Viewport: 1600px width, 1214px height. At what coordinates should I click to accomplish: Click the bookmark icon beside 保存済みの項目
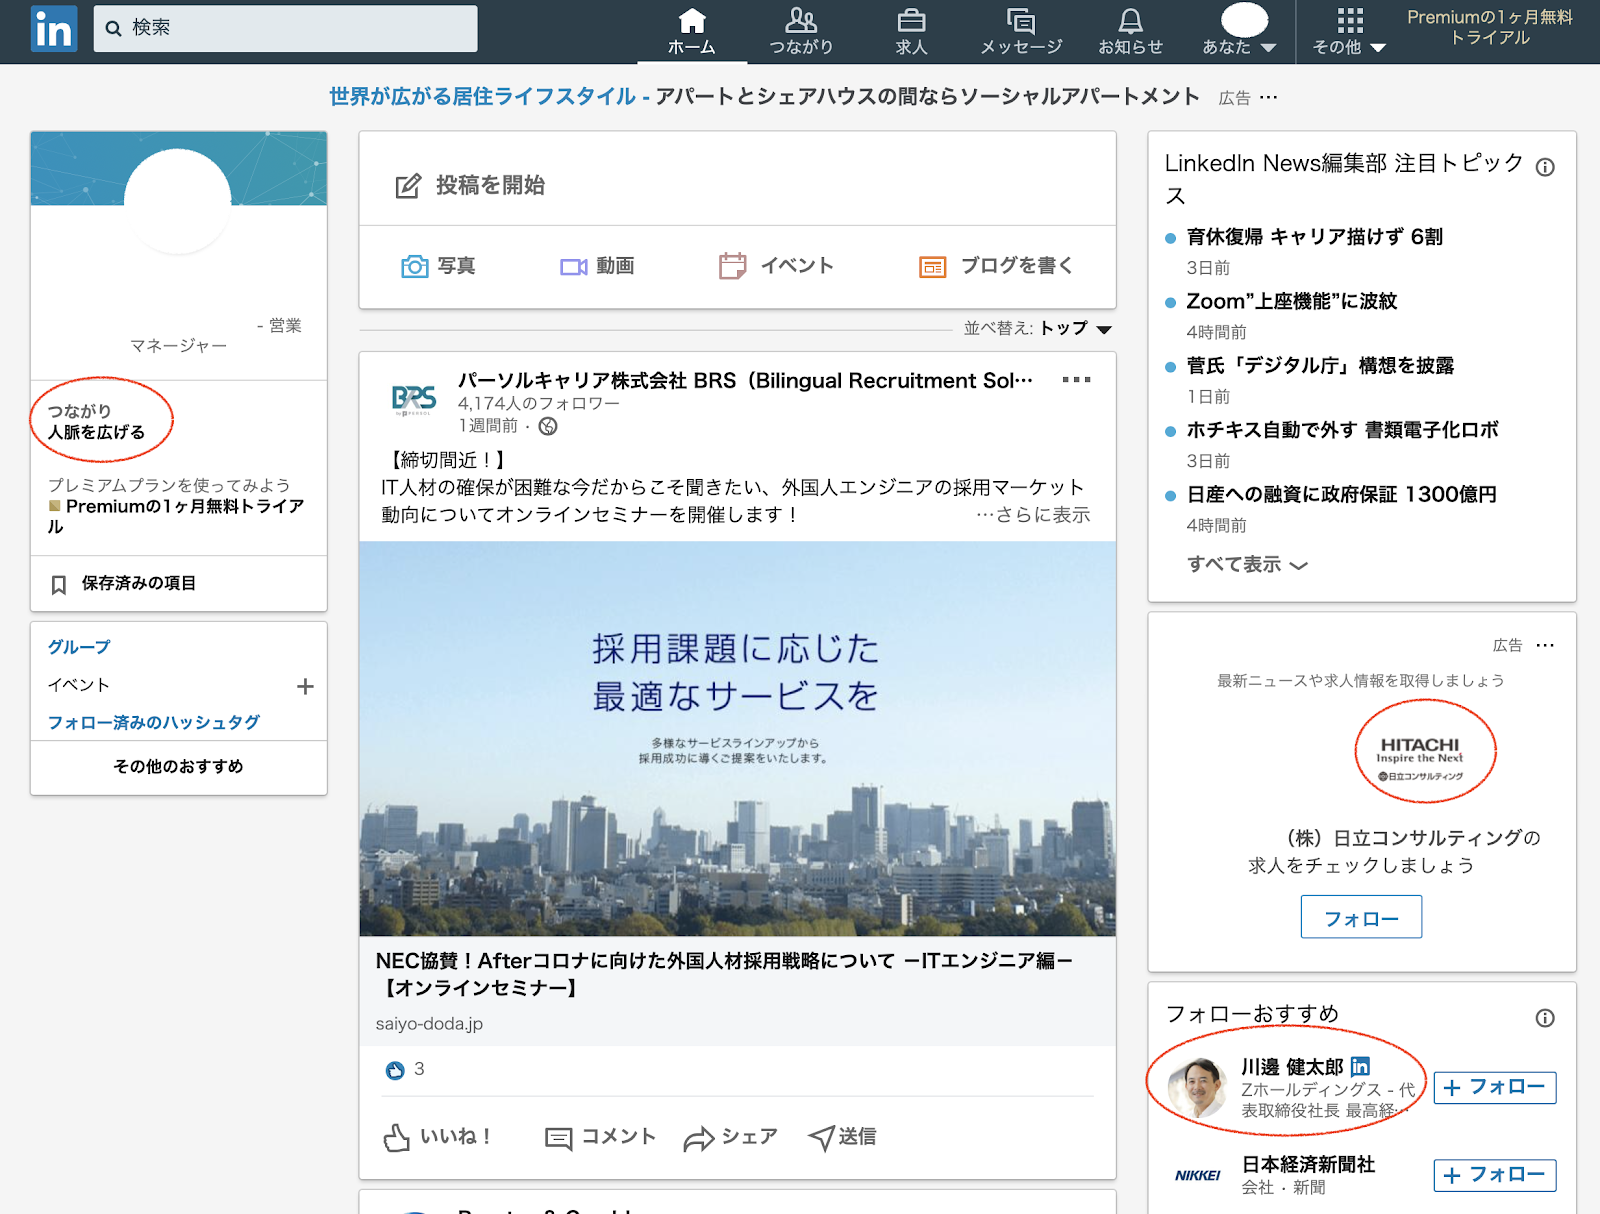pyautogui.click(x=59, y=584)
